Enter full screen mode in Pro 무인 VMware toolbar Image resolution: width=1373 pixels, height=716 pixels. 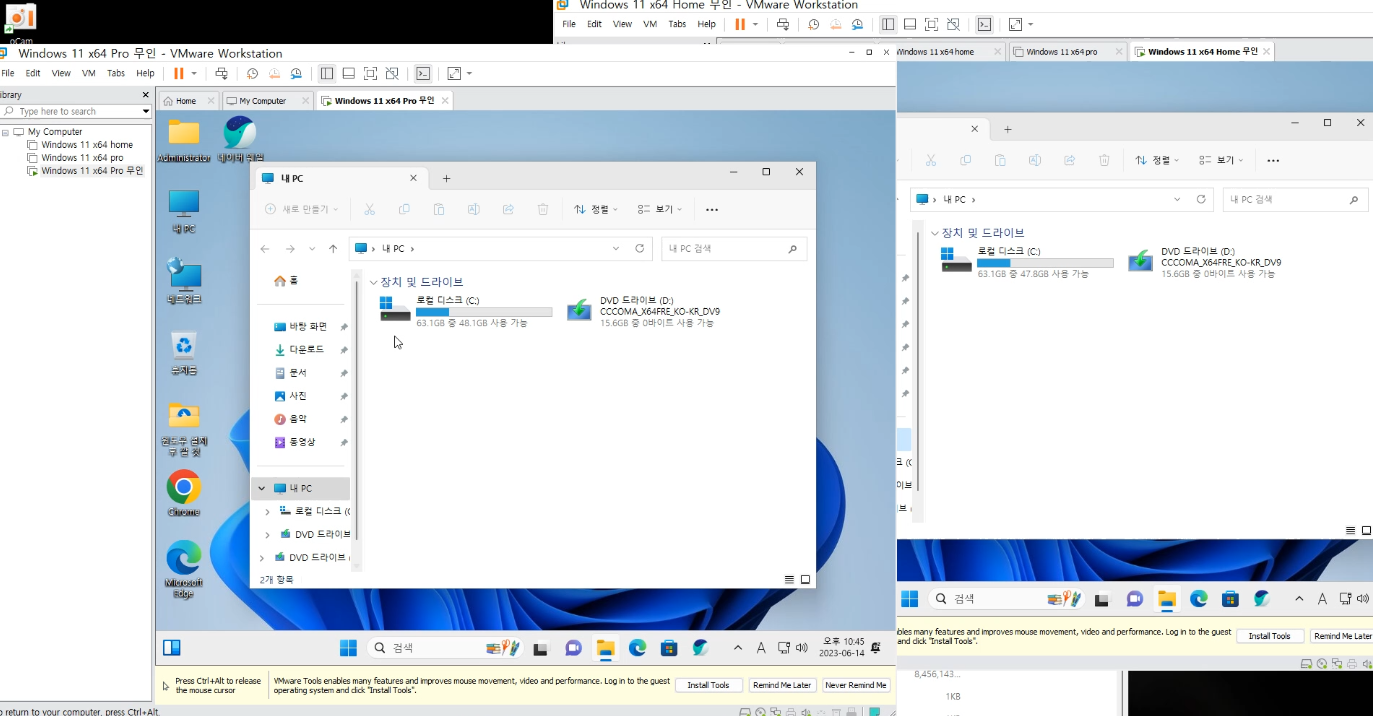click(370, 73)
